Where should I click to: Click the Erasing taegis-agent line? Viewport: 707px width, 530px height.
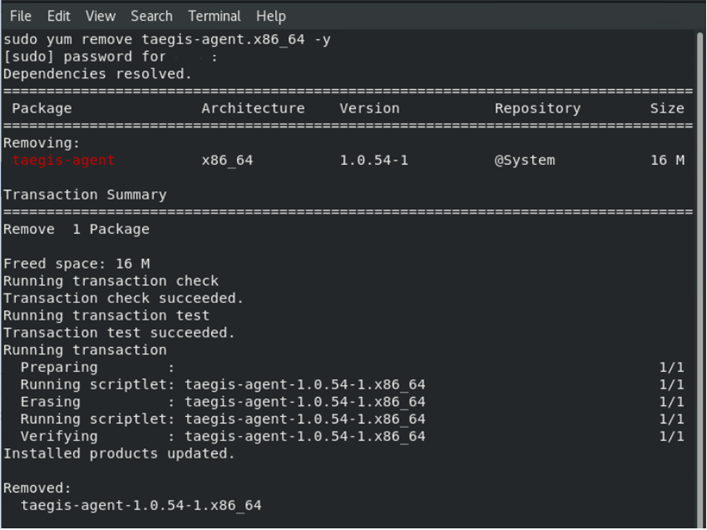pos(222,402)
